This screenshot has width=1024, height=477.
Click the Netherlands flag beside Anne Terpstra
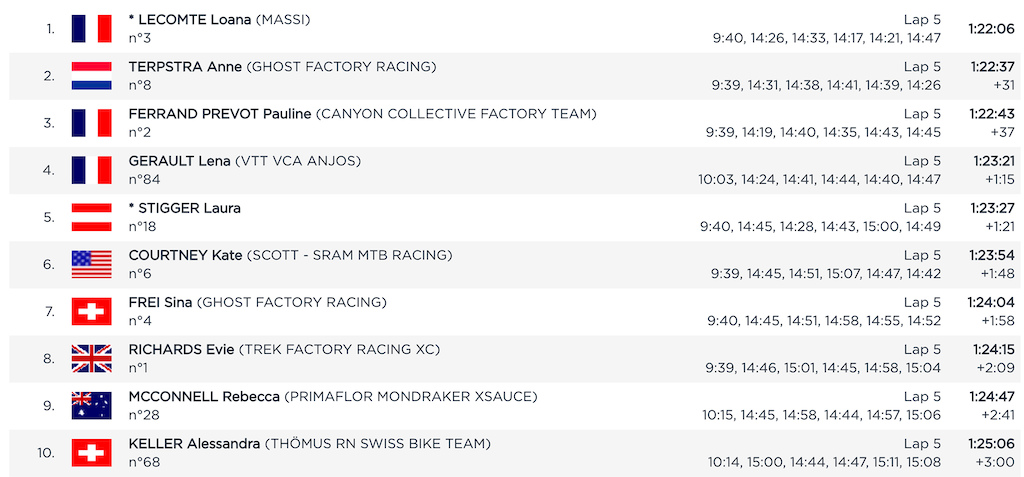[91, 76]
